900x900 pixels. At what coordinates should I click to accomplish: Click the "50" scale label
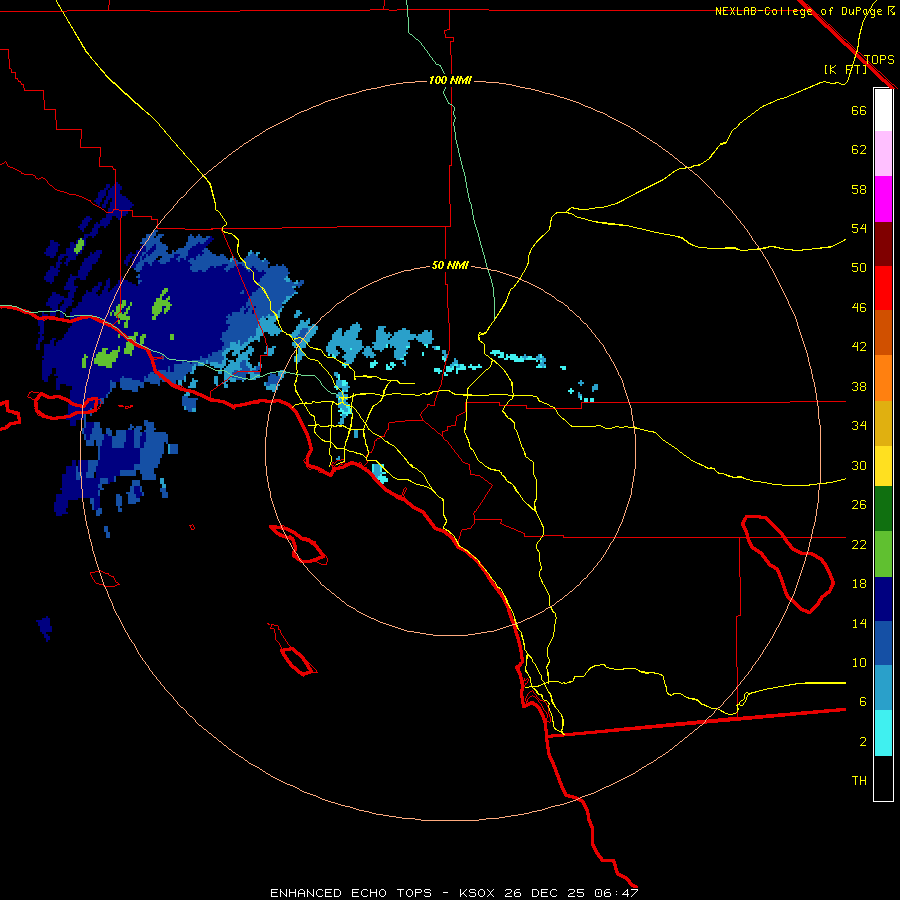coord(859,268)
